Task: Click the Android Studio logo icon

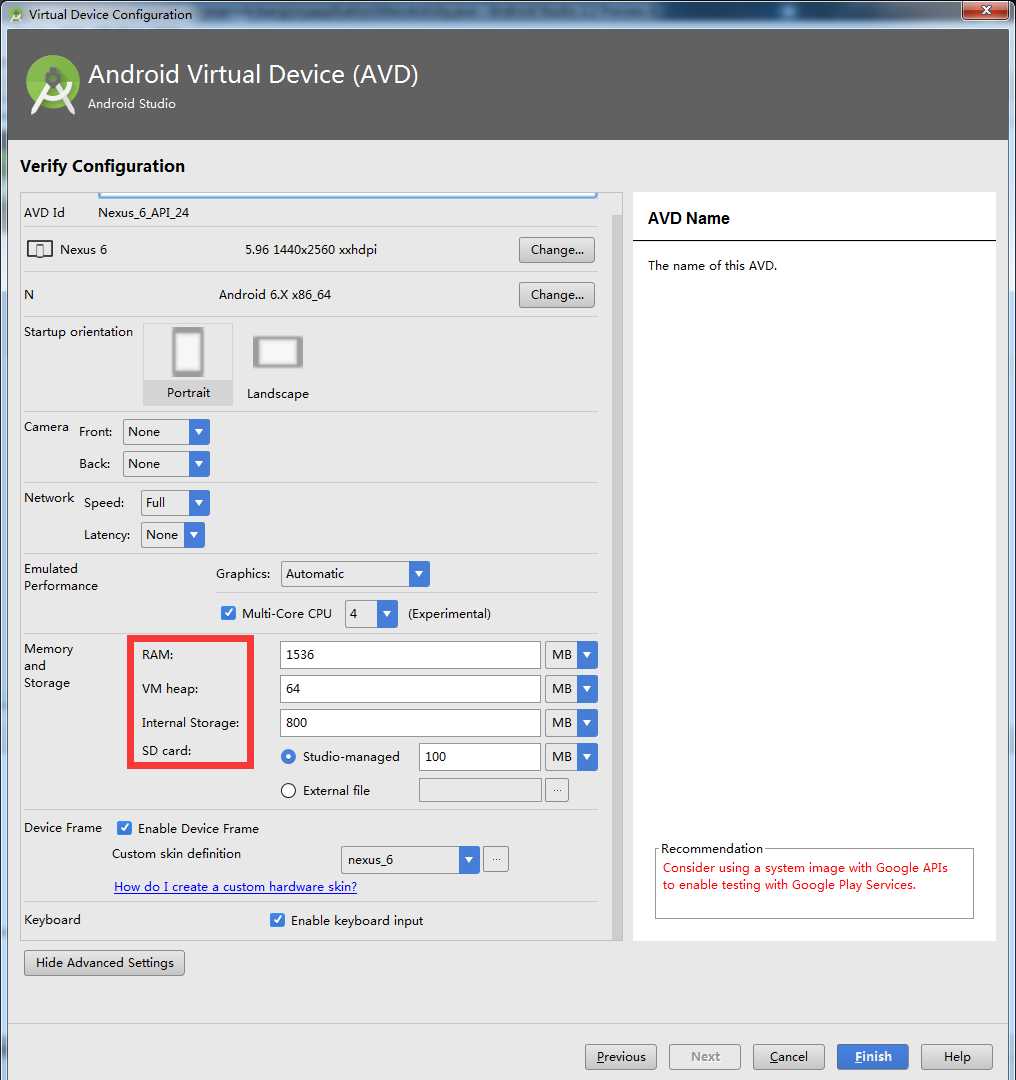Action: 52,85
